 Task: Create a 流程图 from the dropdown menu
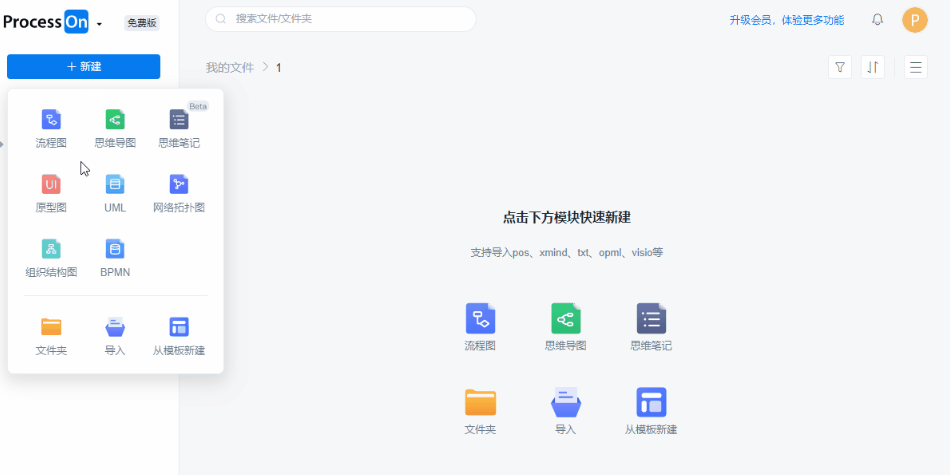coord(51,128)
